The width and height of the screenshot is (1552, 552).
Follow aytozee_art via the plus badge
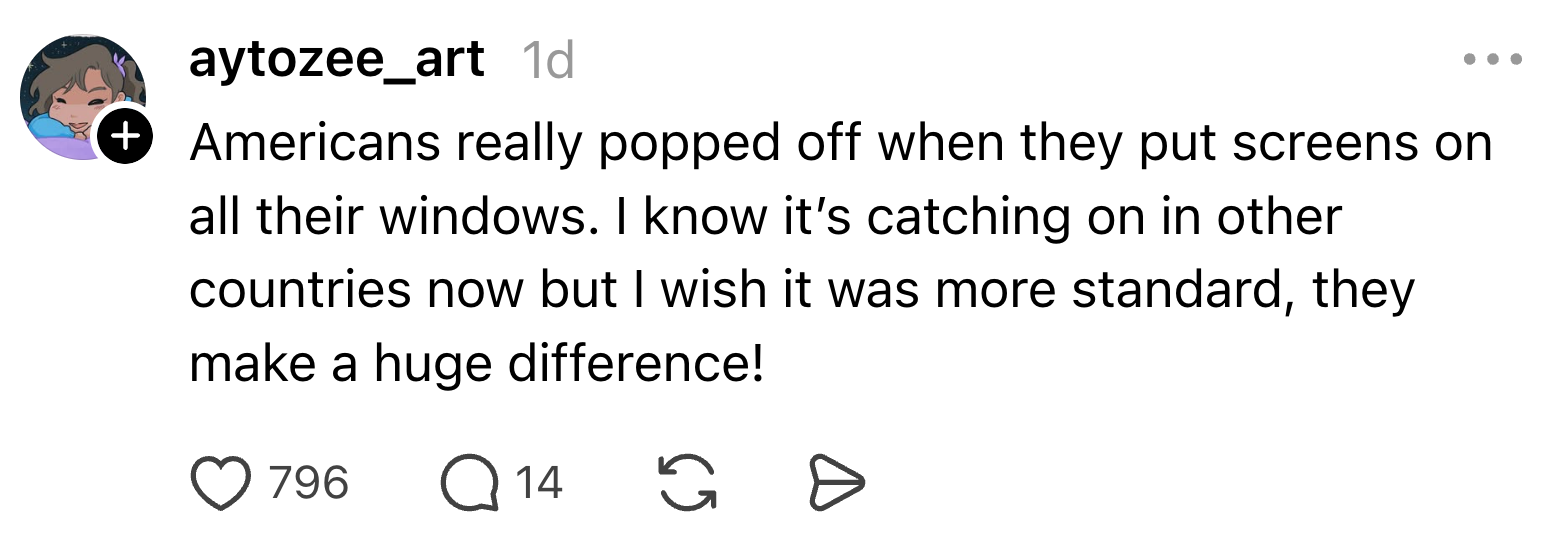pos(124,136)
